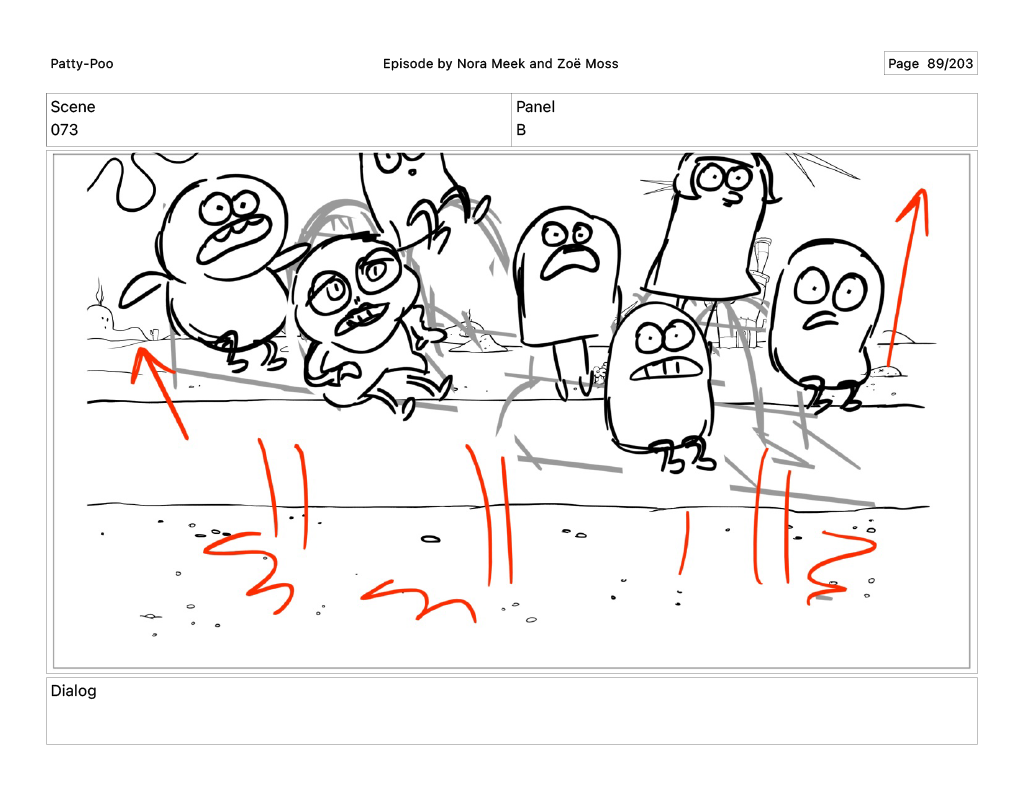The width and height of the screenshot is (1024, 791).
Task: Click the far-left character with flipper arms
Action: pyautogui.click(x=222, y=260)
